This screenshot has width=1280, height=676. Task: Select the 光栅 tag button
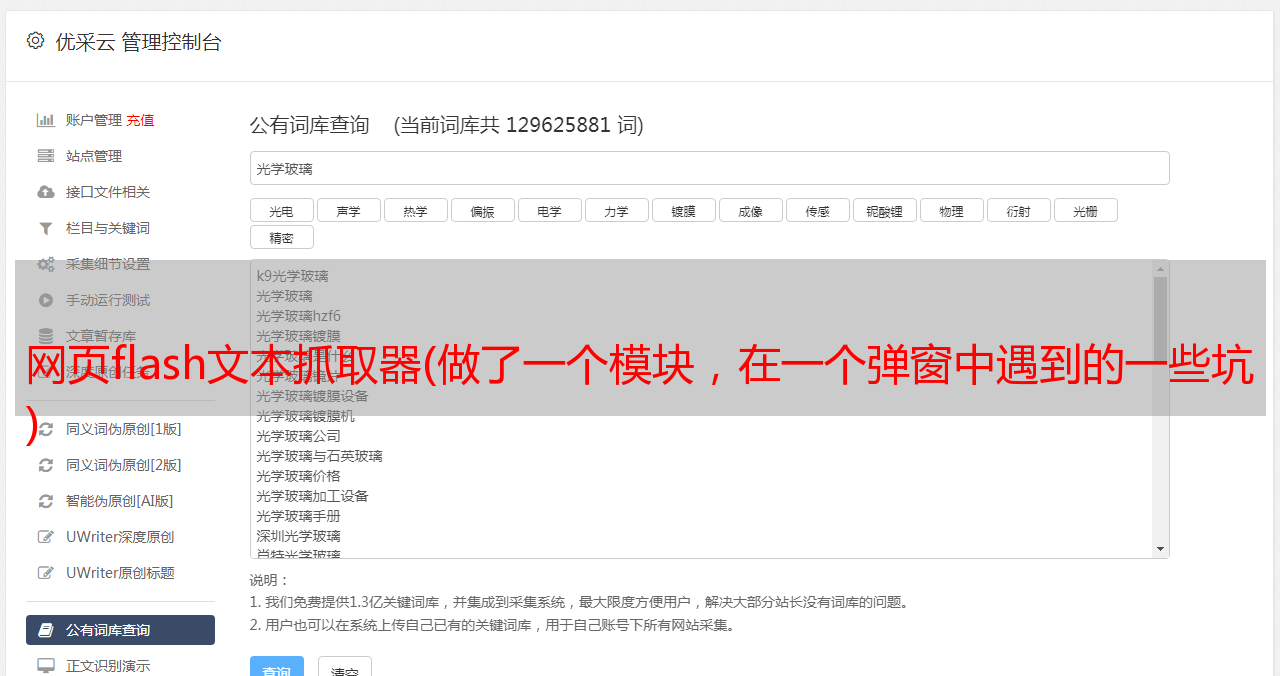pyautogui.click(x=1086, y=210)
